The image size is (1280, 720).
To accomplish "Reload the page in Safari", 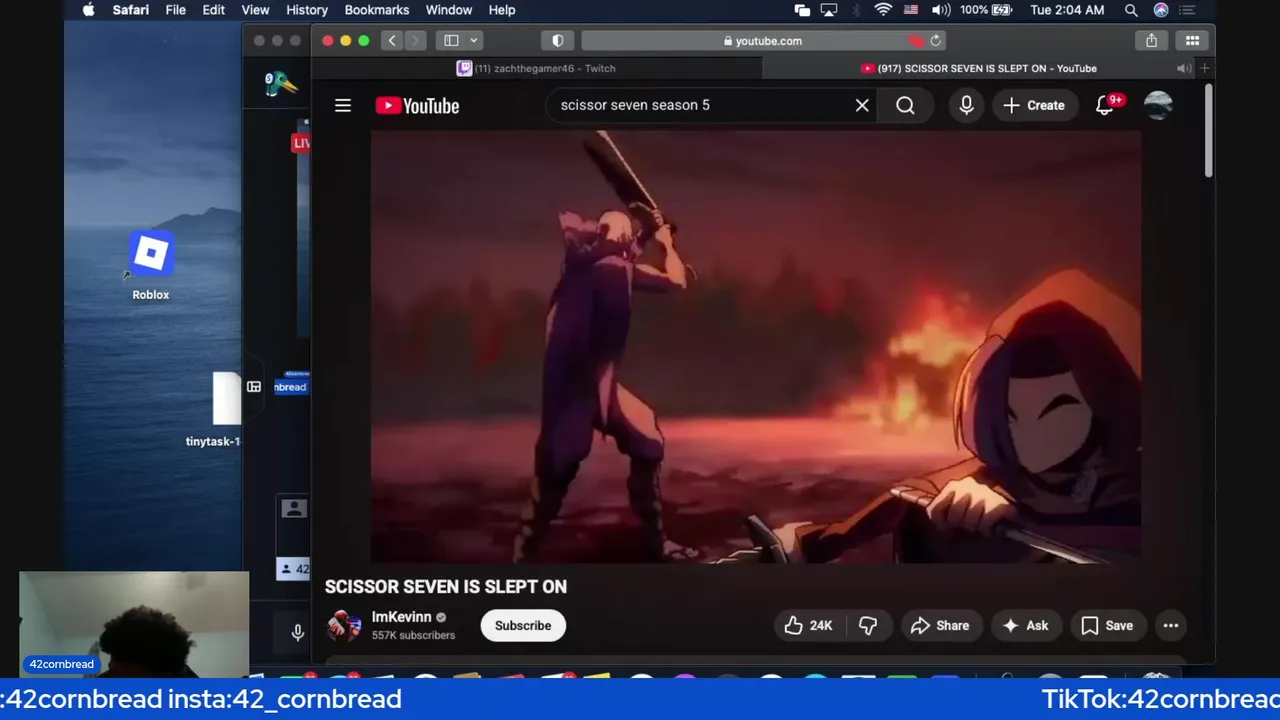I will pos(935,41).
